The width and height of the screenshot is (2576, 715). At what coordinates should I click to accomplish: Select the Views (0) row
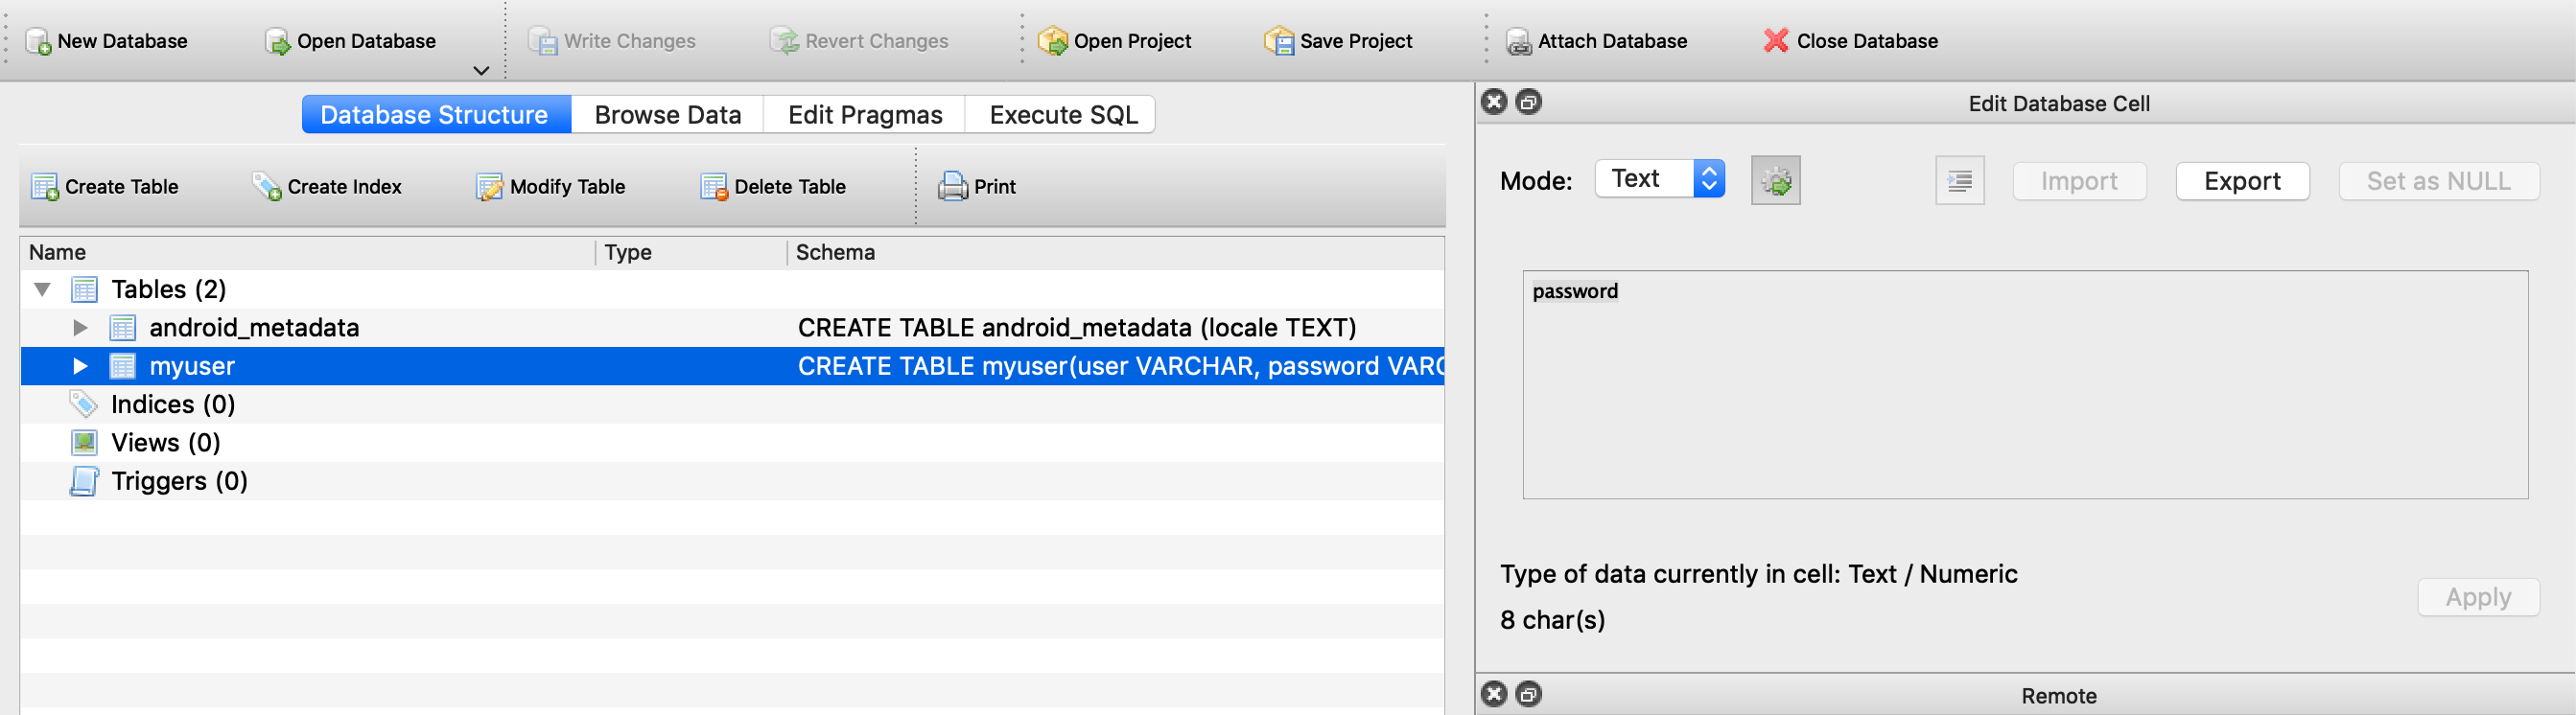pyautogui.click(x=732, y=443)
